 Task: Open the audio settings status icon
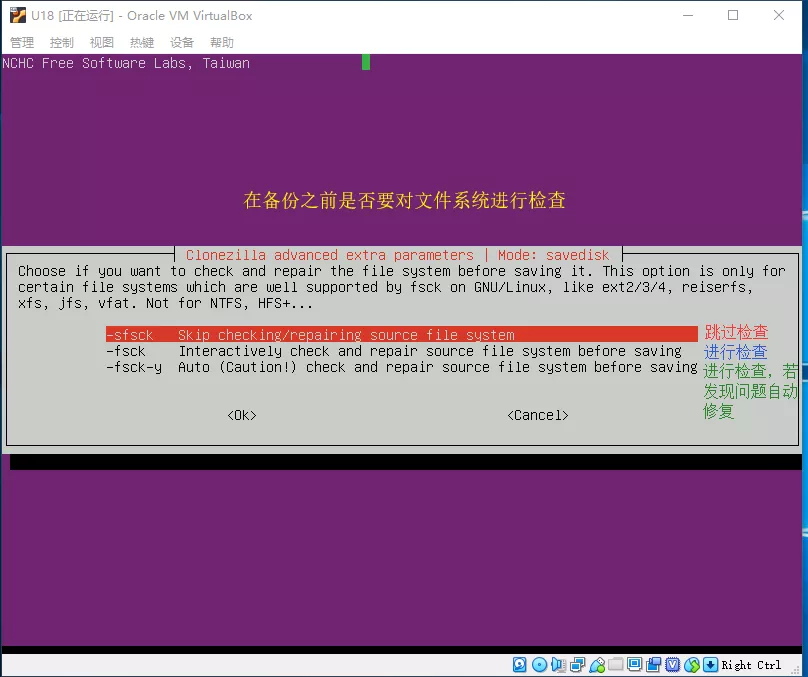558,665
